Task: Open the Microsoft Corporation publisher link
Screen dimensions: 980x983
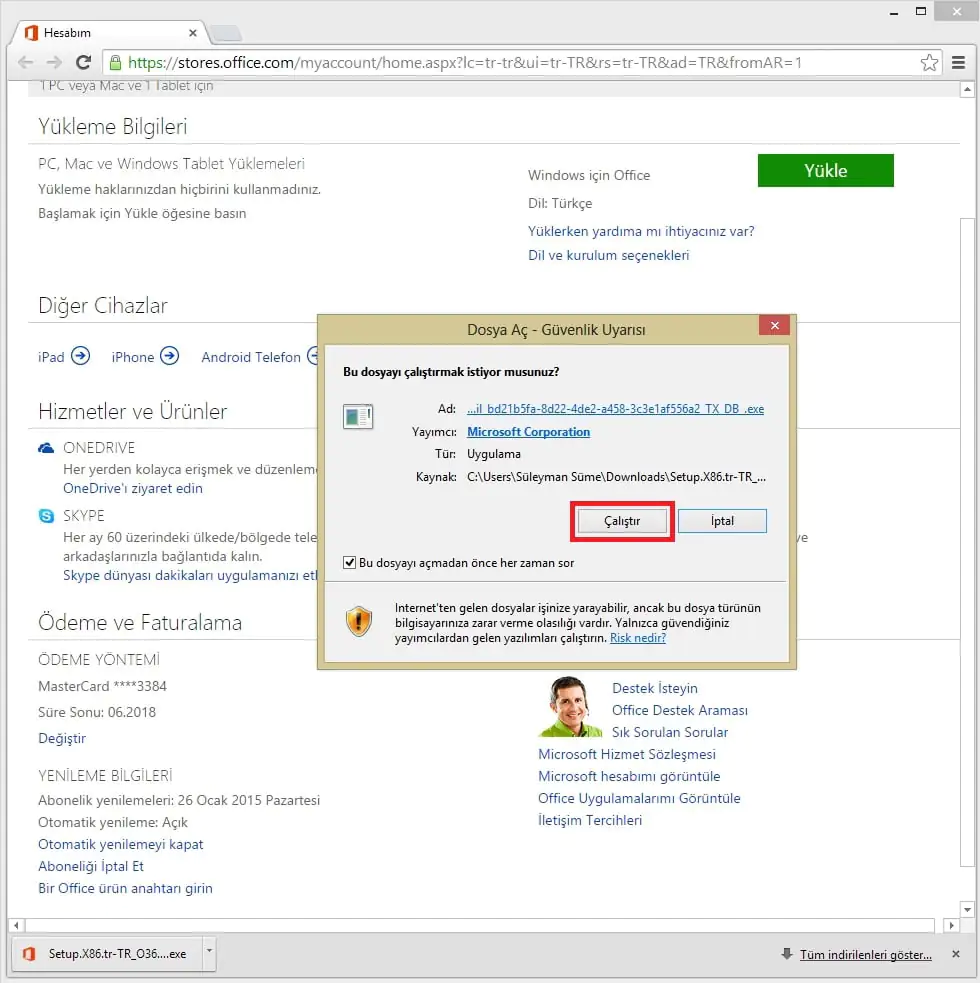Action: point(528,432)
